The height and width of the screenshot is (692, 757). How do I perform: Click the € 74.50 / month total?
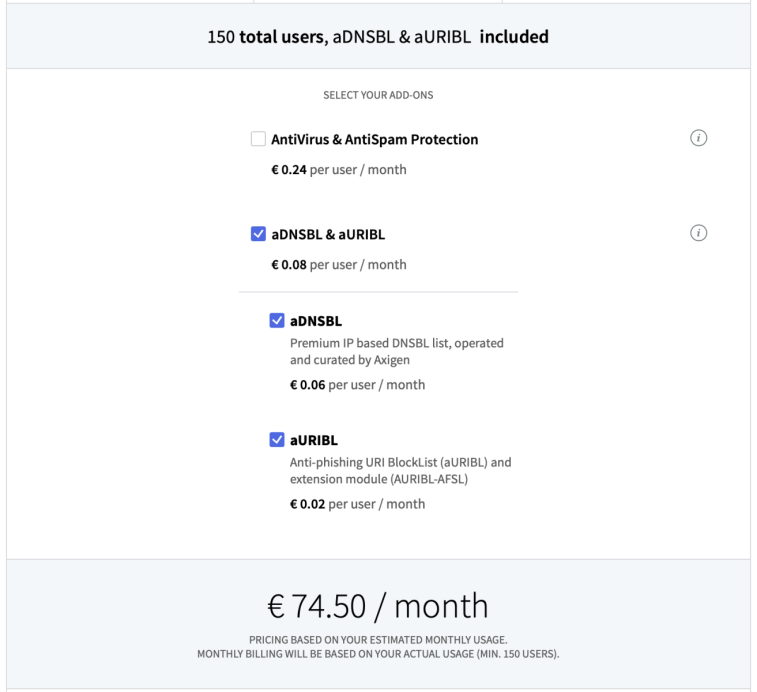tap(378, 606)
